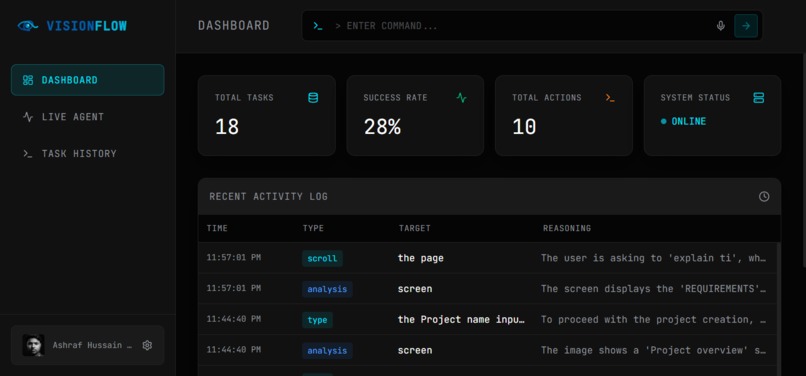Screen dimensions: 806x376
Task: Click the pulse icon on Success Rate card
Action: tap(462, 97)
